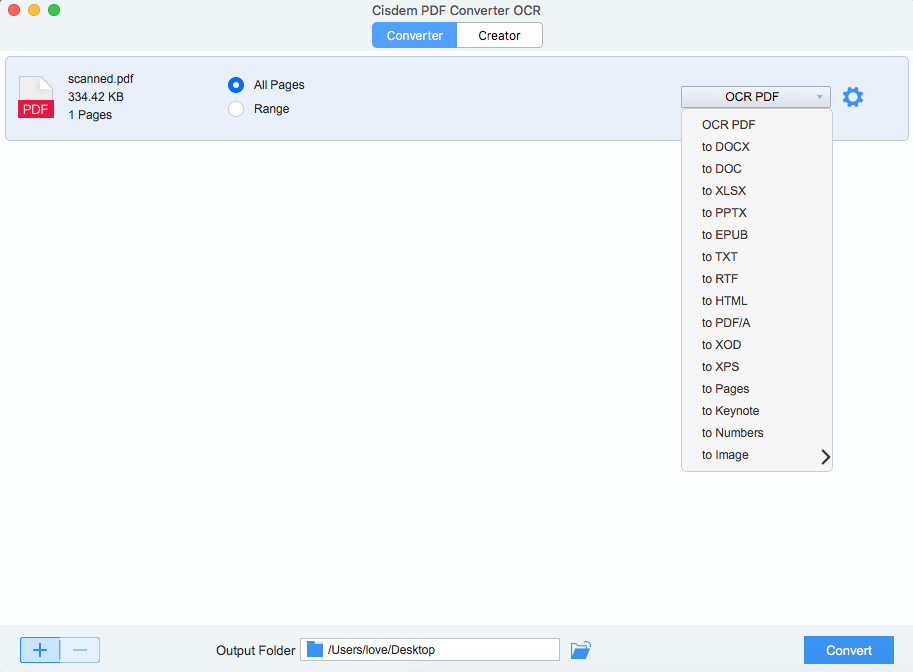Open output folder browse icon
This screenshot has height=672, width=913.
[581, 650]
